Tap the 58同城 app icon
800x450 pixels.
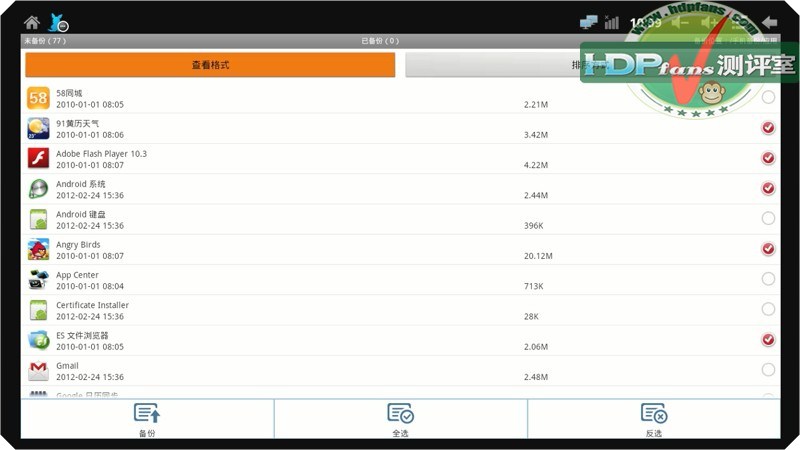38,98
